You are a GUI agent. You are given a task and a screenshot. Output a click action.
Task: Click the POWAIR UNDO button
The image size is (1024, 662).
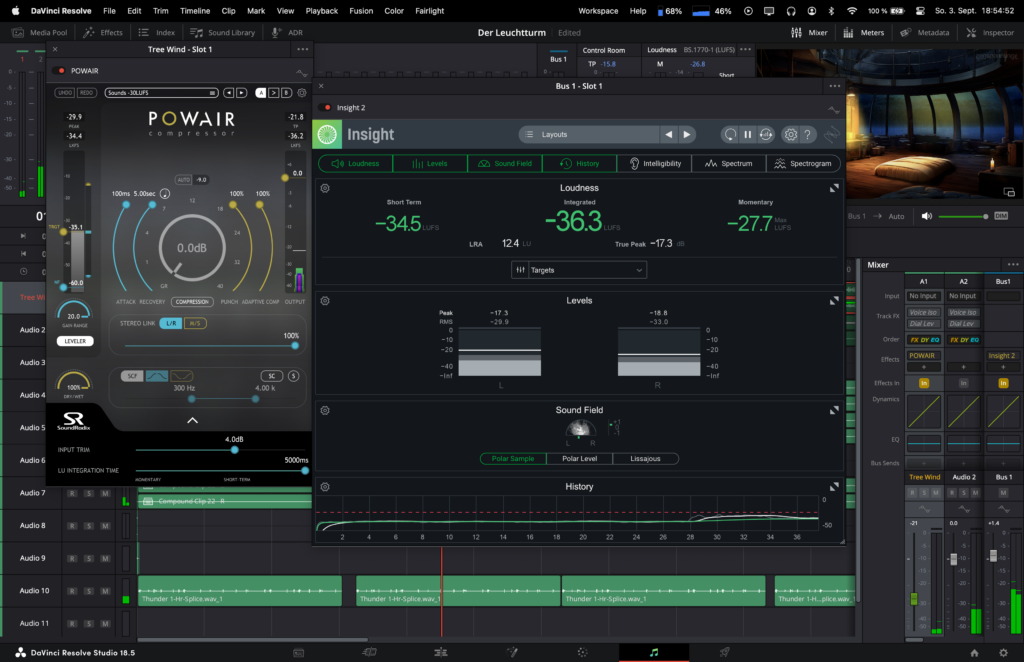(x=65, y=93)
